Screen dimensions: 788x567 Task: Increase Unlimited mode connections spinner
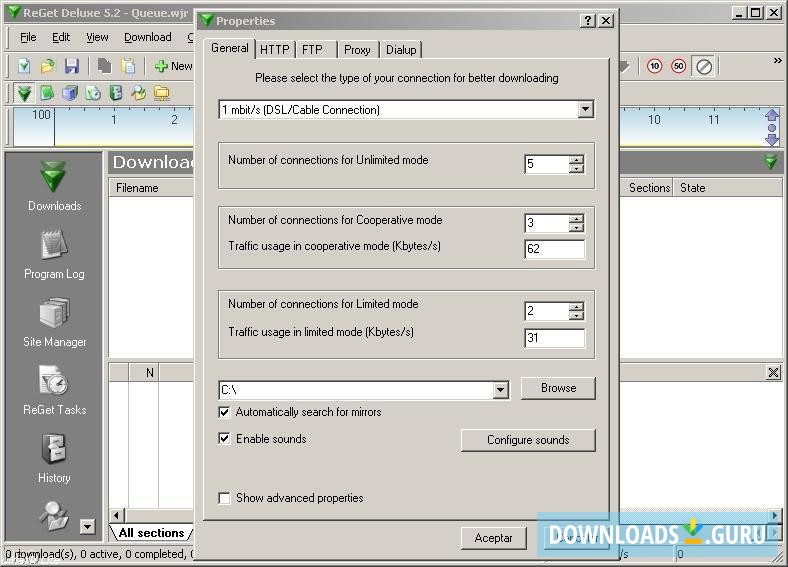pos(576,160)
